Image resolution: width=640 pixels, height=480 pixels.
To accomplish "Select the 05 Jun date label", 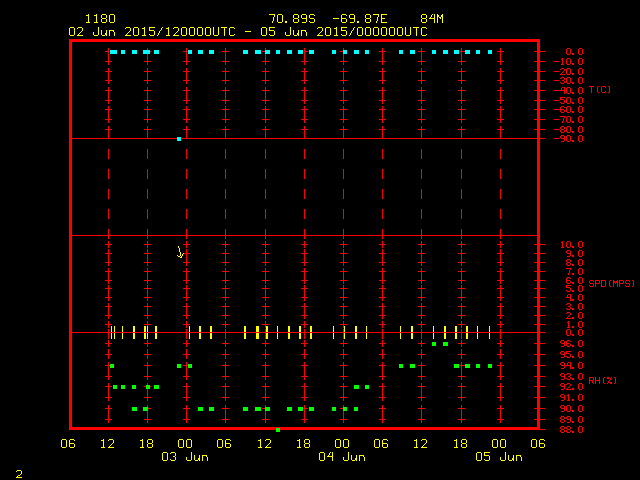I will (x=498, y=457).
